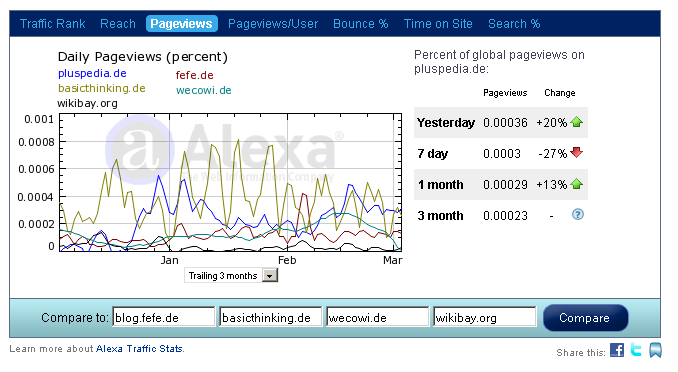Image resolution: width=678 pixels, height=372 pixels.
Task: Select the Search % tab
Action: point(514,24)
